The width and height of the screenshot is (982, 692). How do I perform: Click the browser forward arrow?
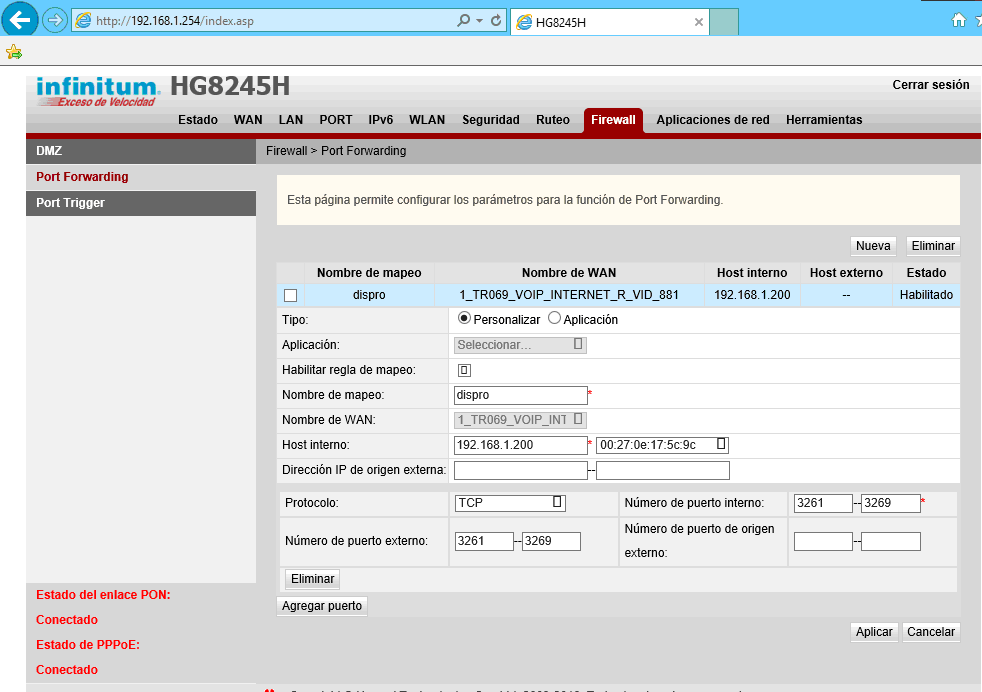click(x=55, y=19)
